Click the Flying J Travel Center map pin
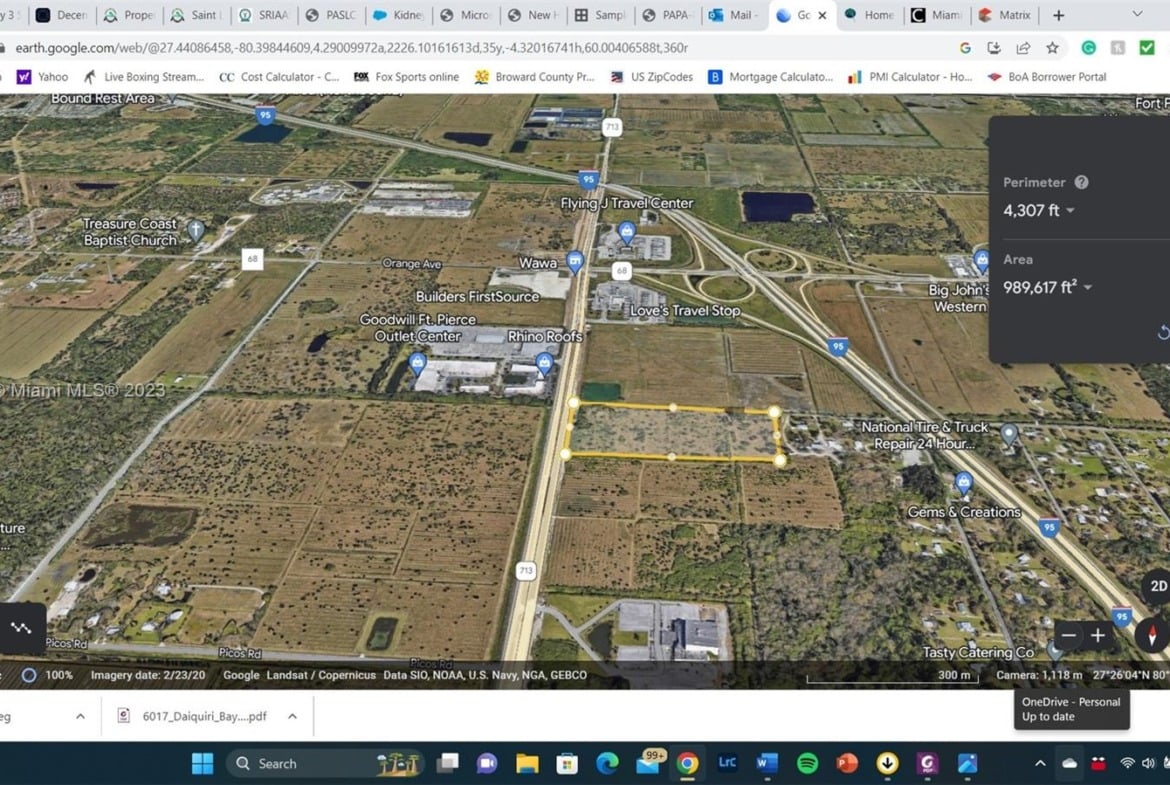This screenshot has width=1170, height=785. 627,232
